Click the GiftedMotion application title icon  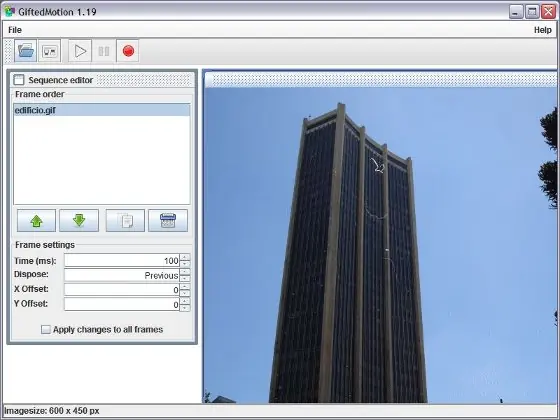click(x=10, y=12)
